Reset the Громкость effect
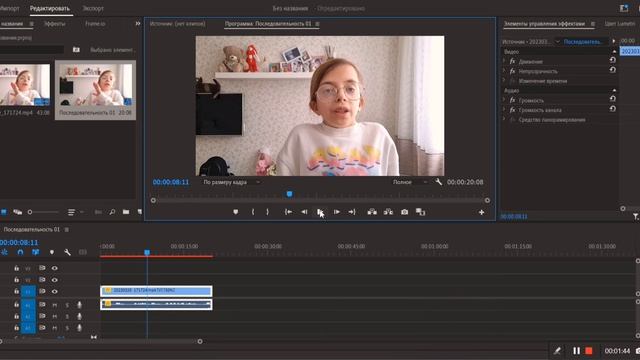The image size is (640, 360). point(612,99)
